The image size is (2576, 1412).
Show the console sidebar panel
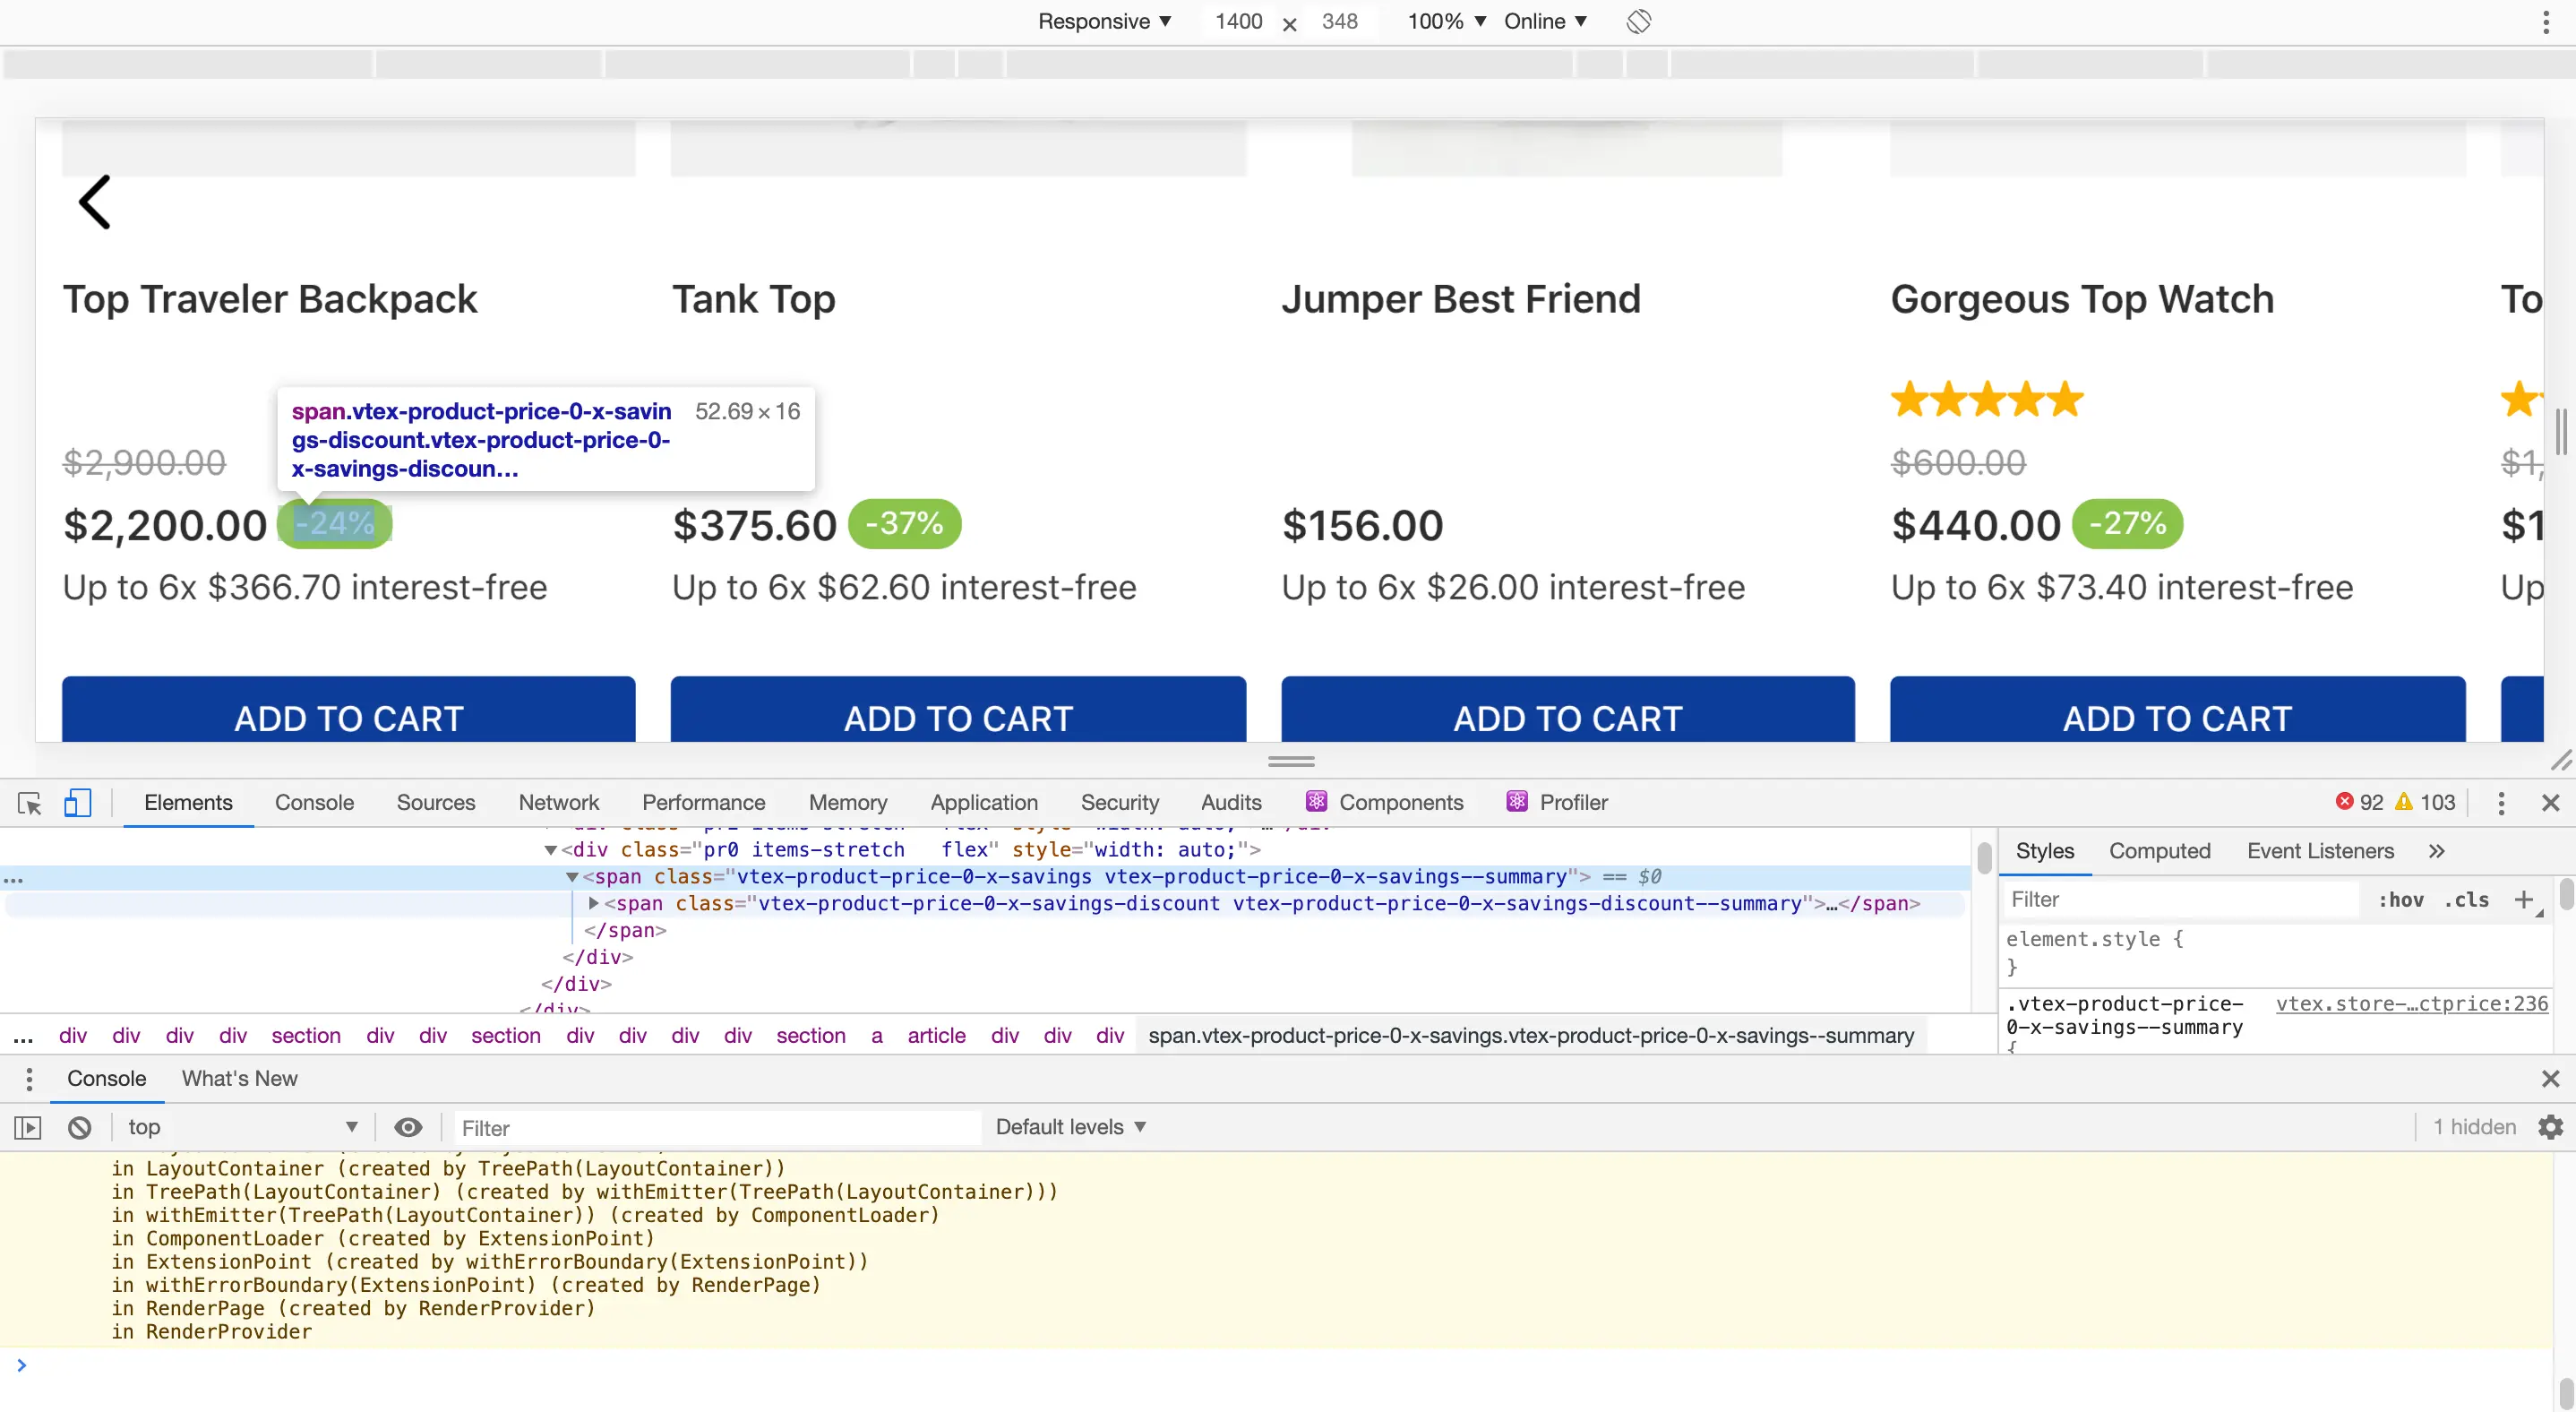click(28, 1126)
